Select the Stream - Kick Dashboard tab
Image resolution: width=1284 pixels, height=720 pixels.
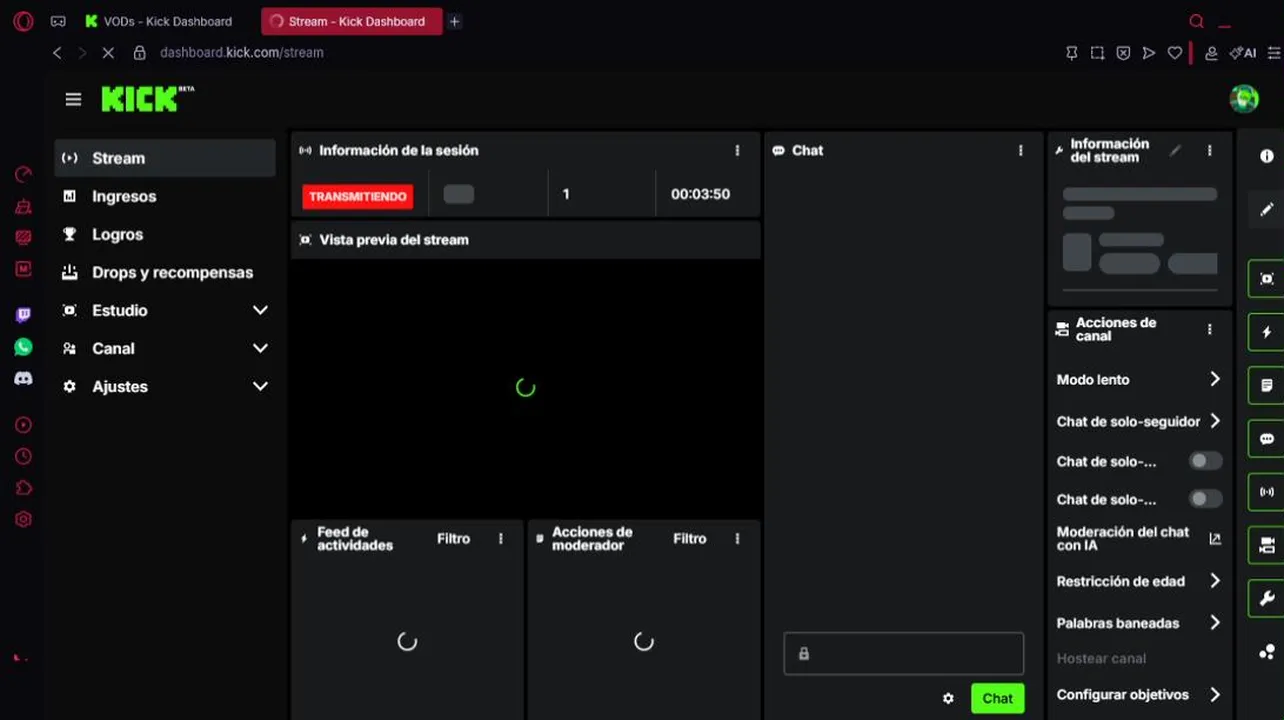point(351,21)
